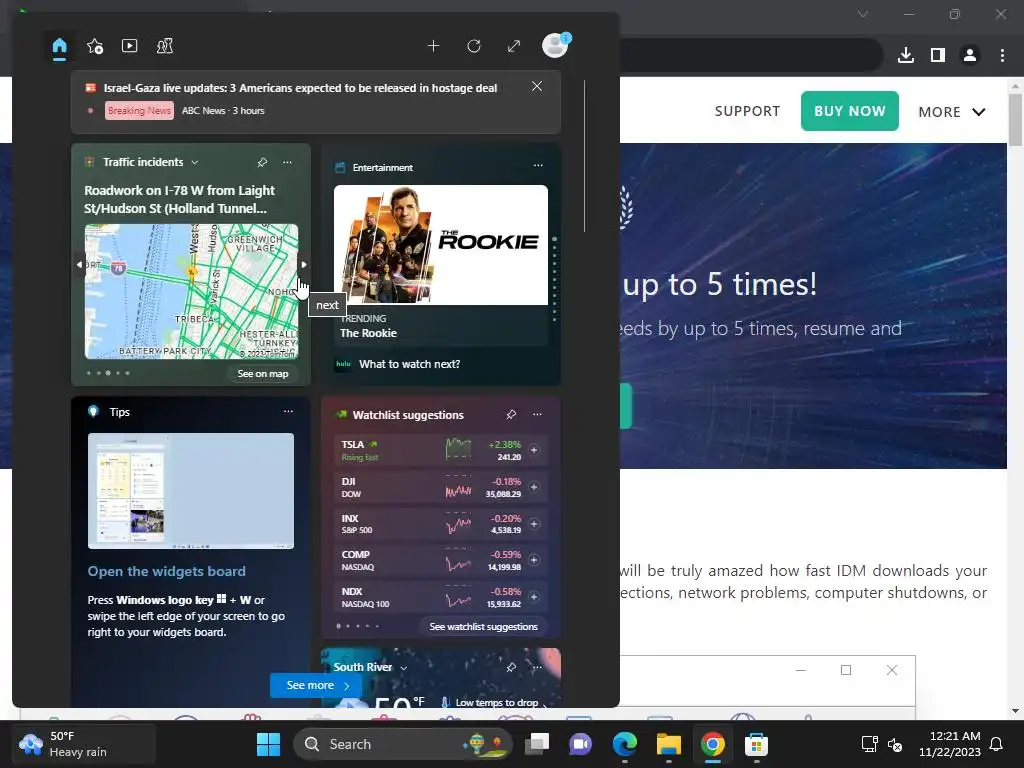The image size is (1024, 768).
Task: Click the Breaking News tag
Action: pyautogui.click(x=139, y=110)
